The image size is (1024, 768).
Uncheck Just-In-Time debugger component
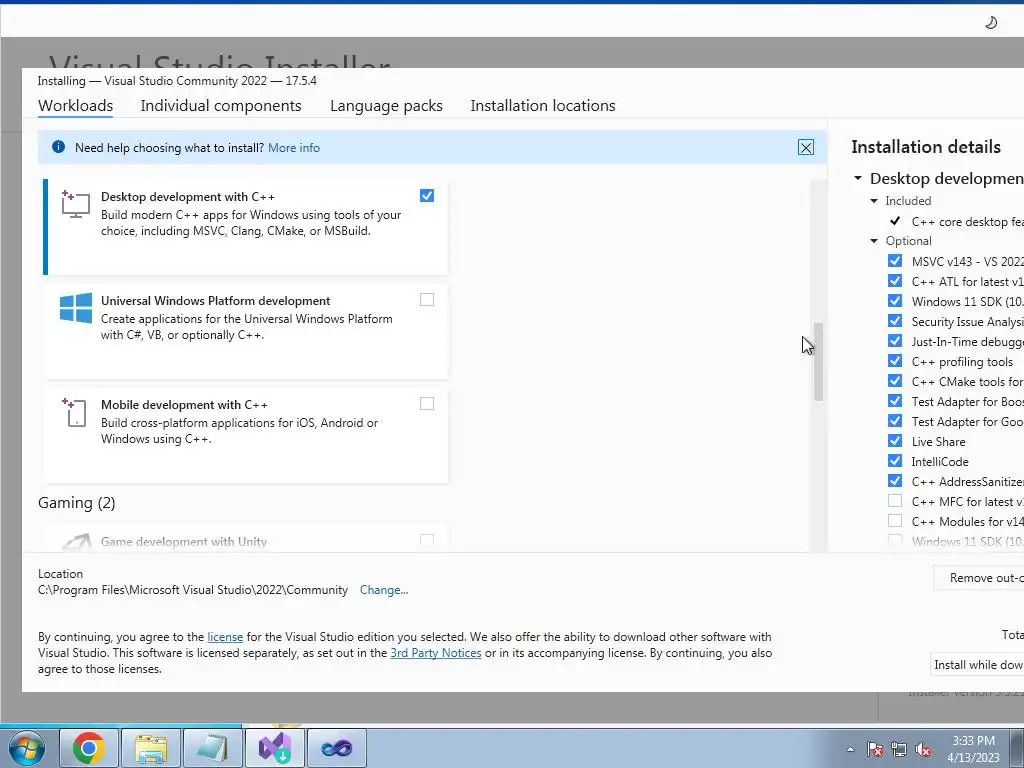tap(895, 341)
